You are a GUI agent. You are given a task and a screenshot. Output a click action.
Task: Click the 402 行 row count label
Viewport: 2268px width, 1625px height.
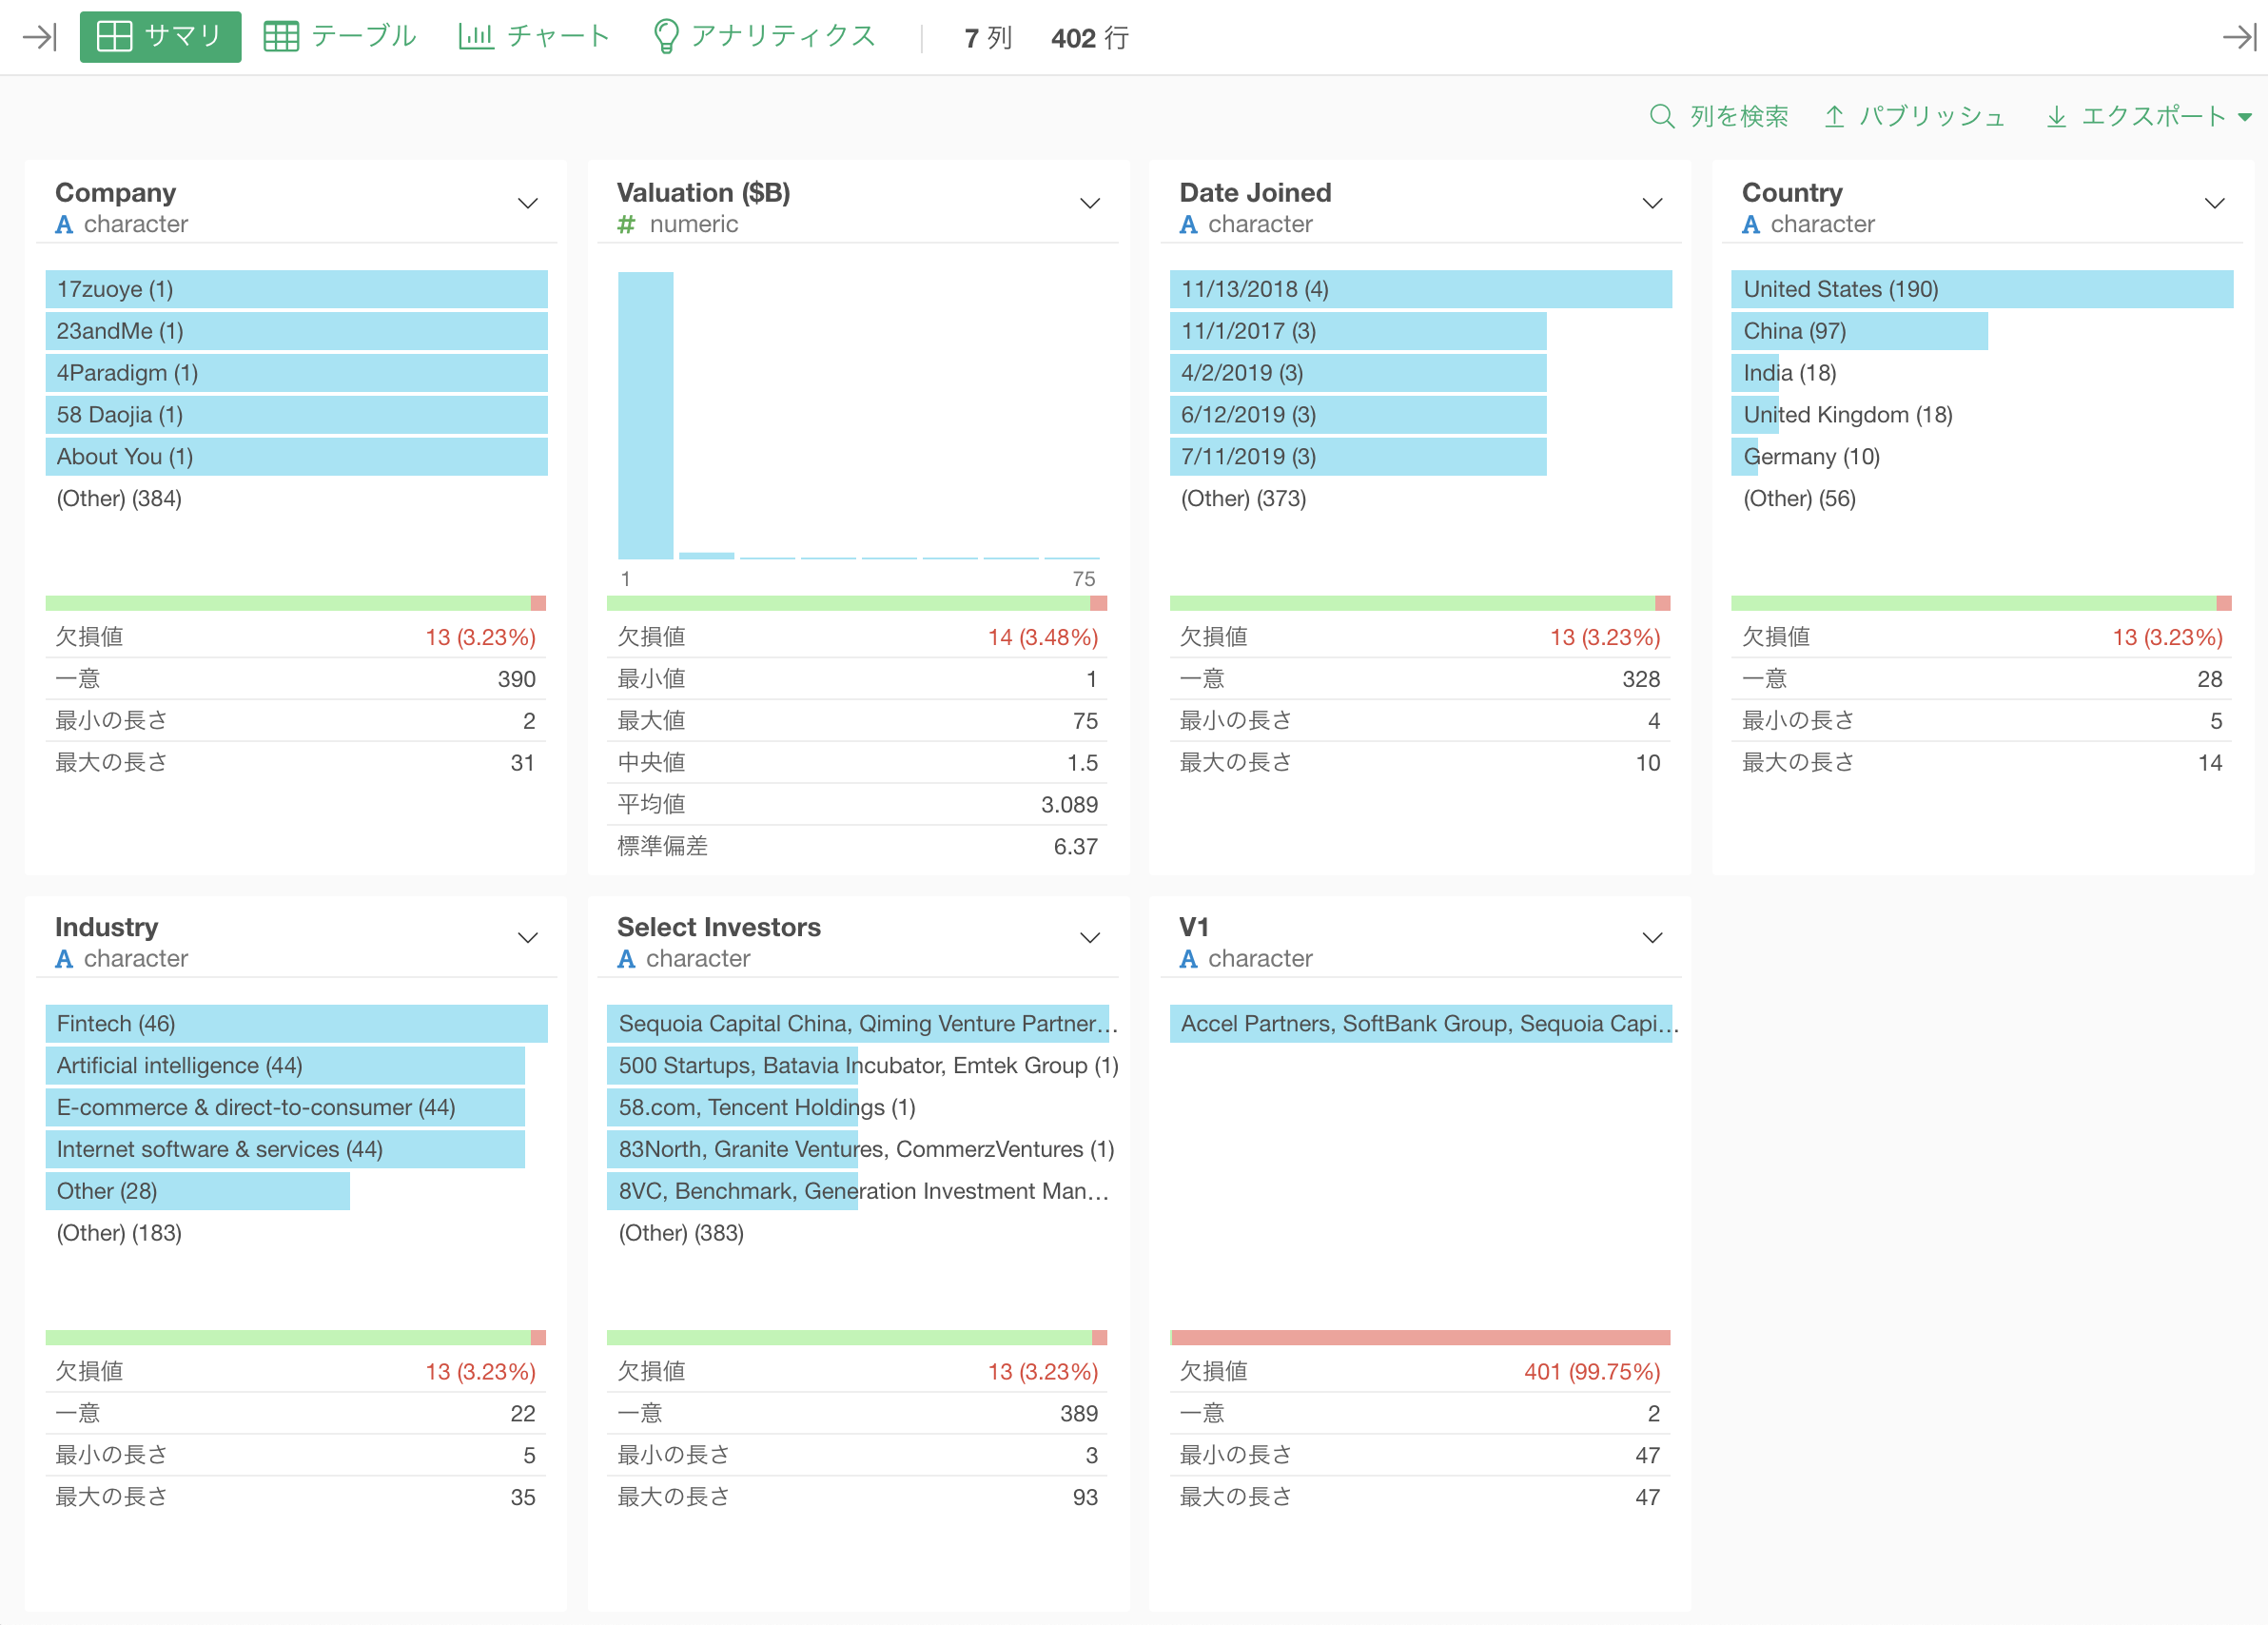pyautogui.click(x=1090, y=38)
